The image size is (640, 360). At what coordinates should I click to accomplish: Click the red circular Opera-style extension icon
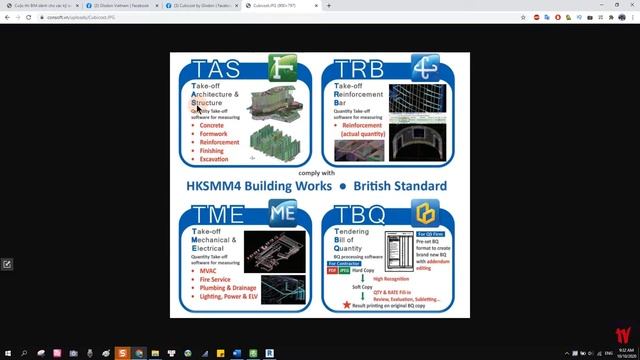(x=558, y=18)
